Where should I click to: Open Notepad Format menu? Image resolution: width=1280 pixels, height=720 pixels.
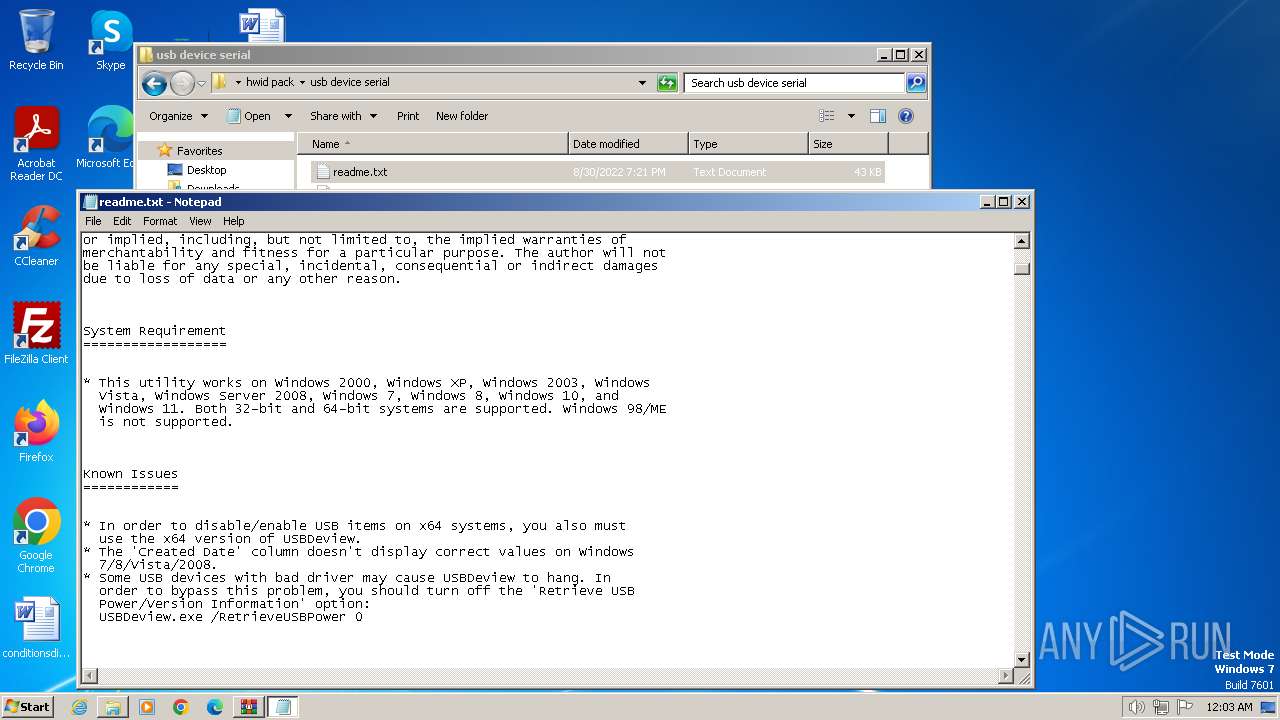pos(160,221)
